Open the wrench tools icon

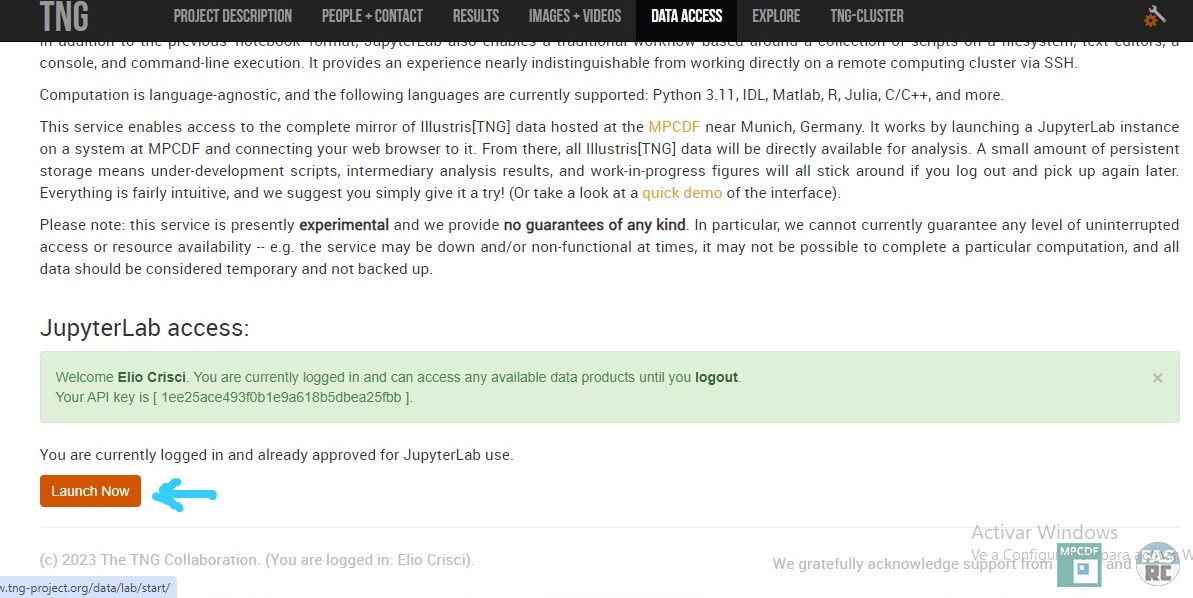[x=1154, y=16]
